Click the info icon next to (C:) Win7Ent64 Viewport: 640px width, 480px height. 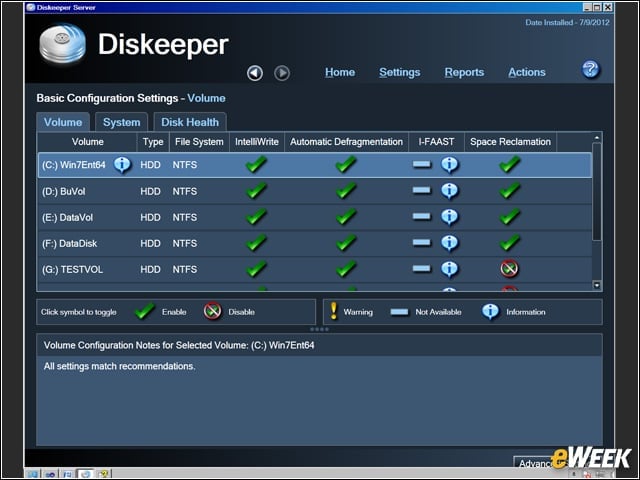coord(122,164)
